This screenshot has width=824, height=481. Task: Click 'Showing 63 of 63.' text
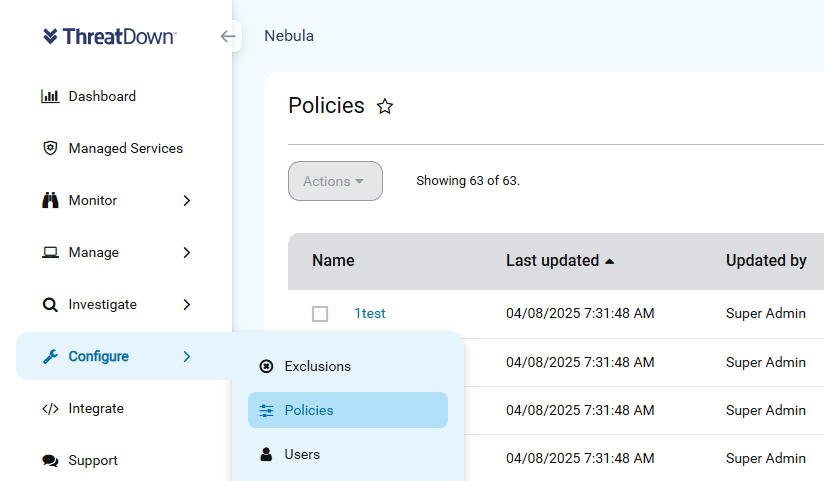468,181
